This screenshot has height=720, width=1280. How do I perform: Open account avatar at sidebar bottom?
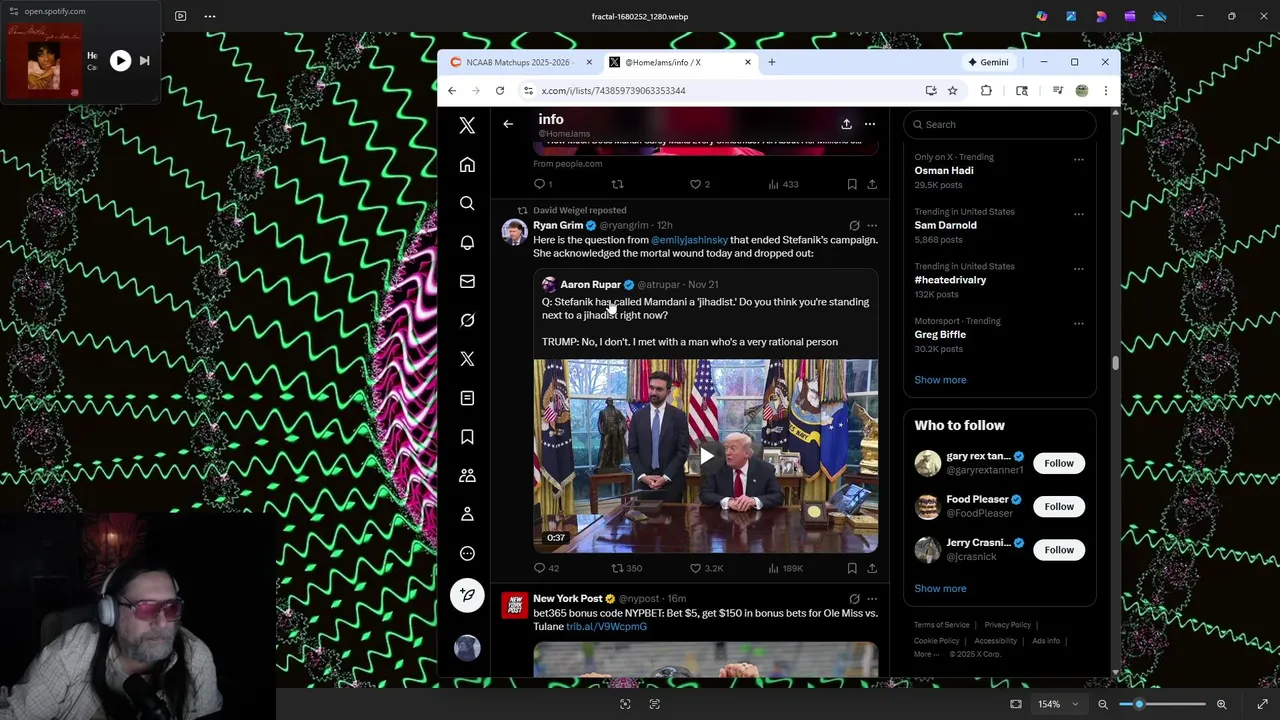(467, 648)
